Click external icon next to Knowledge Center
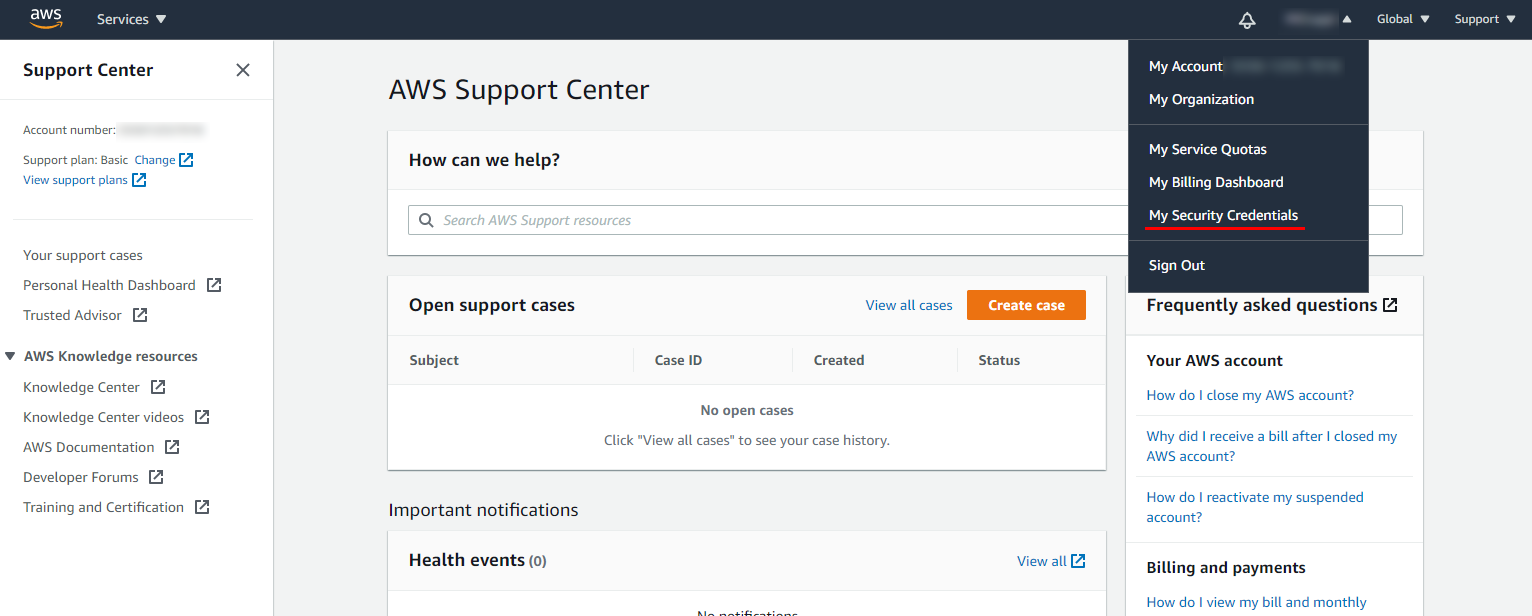Viewport: 1532px width, 616px height. [x=158, y=387]
